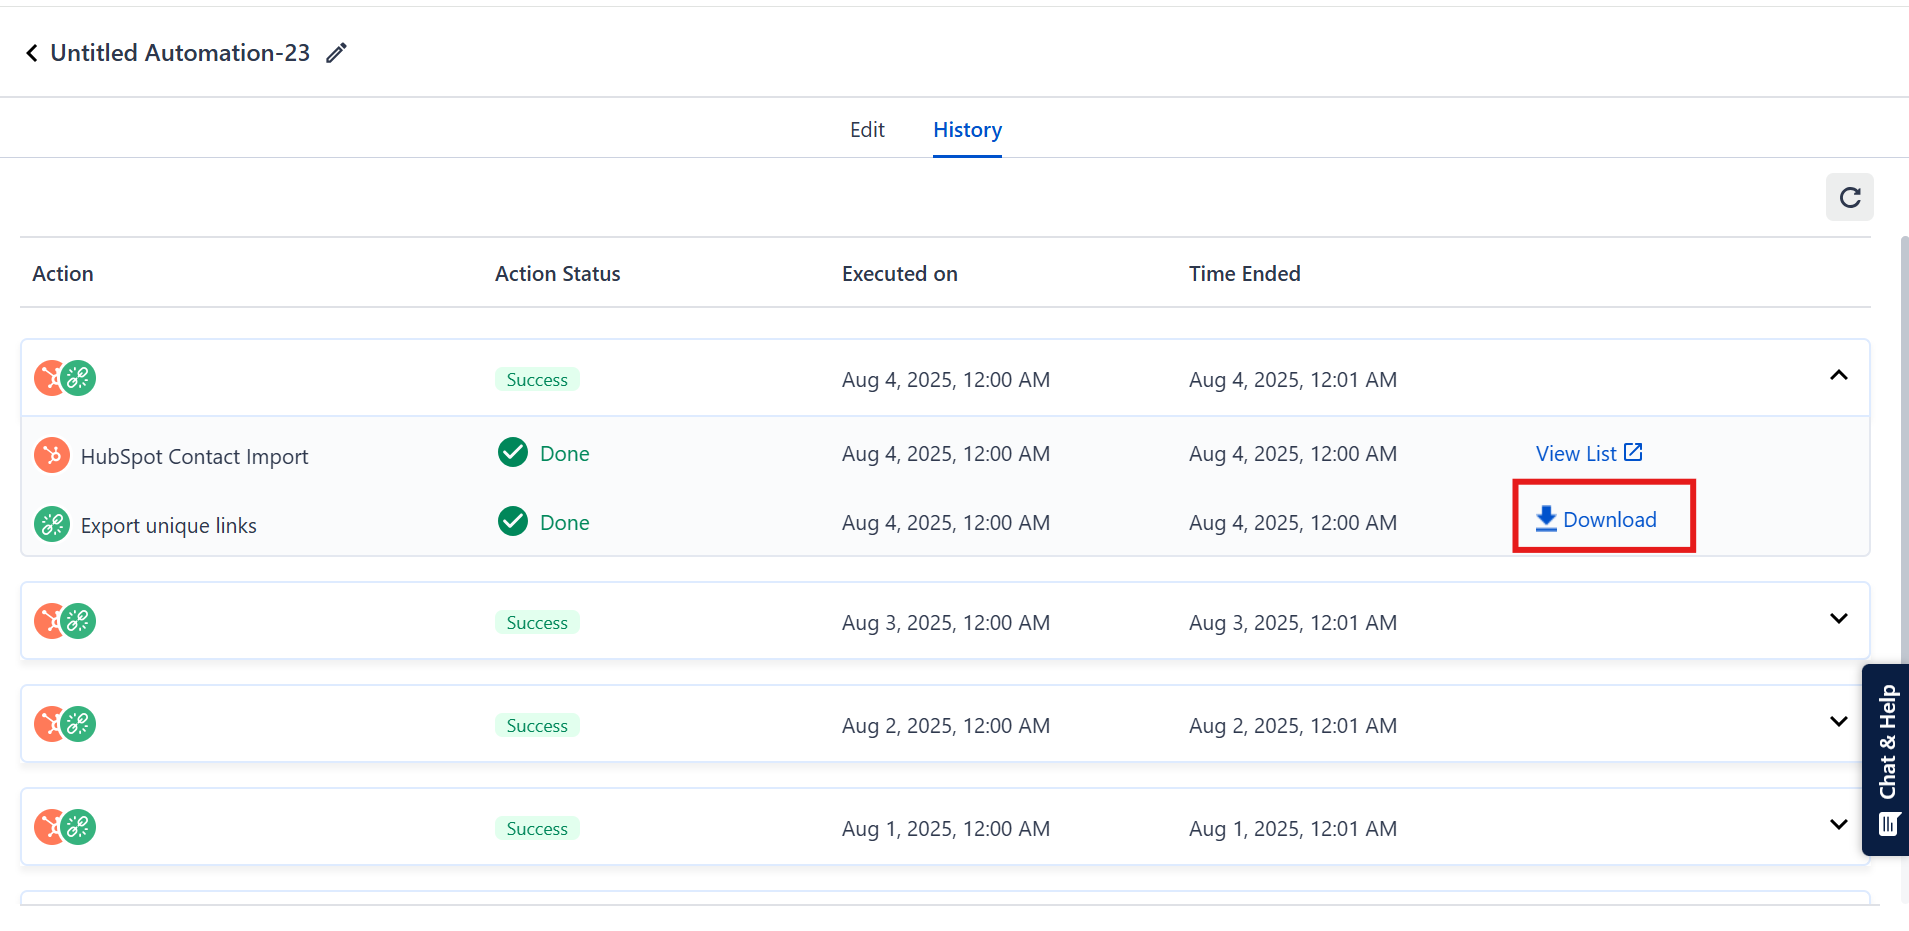This screenshot has width=1909, height=931.
Task: Switch to the Edit tab
Action: pyautogui.click(x=867, y=130)
